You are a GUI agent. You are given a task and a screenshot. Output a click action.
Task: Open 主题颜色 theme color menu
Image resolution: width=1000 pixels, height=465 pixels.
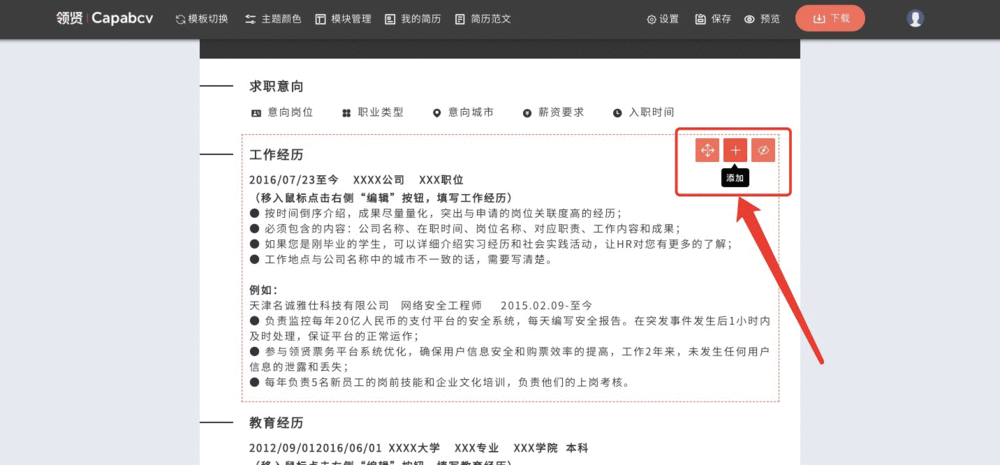(273, 19)
